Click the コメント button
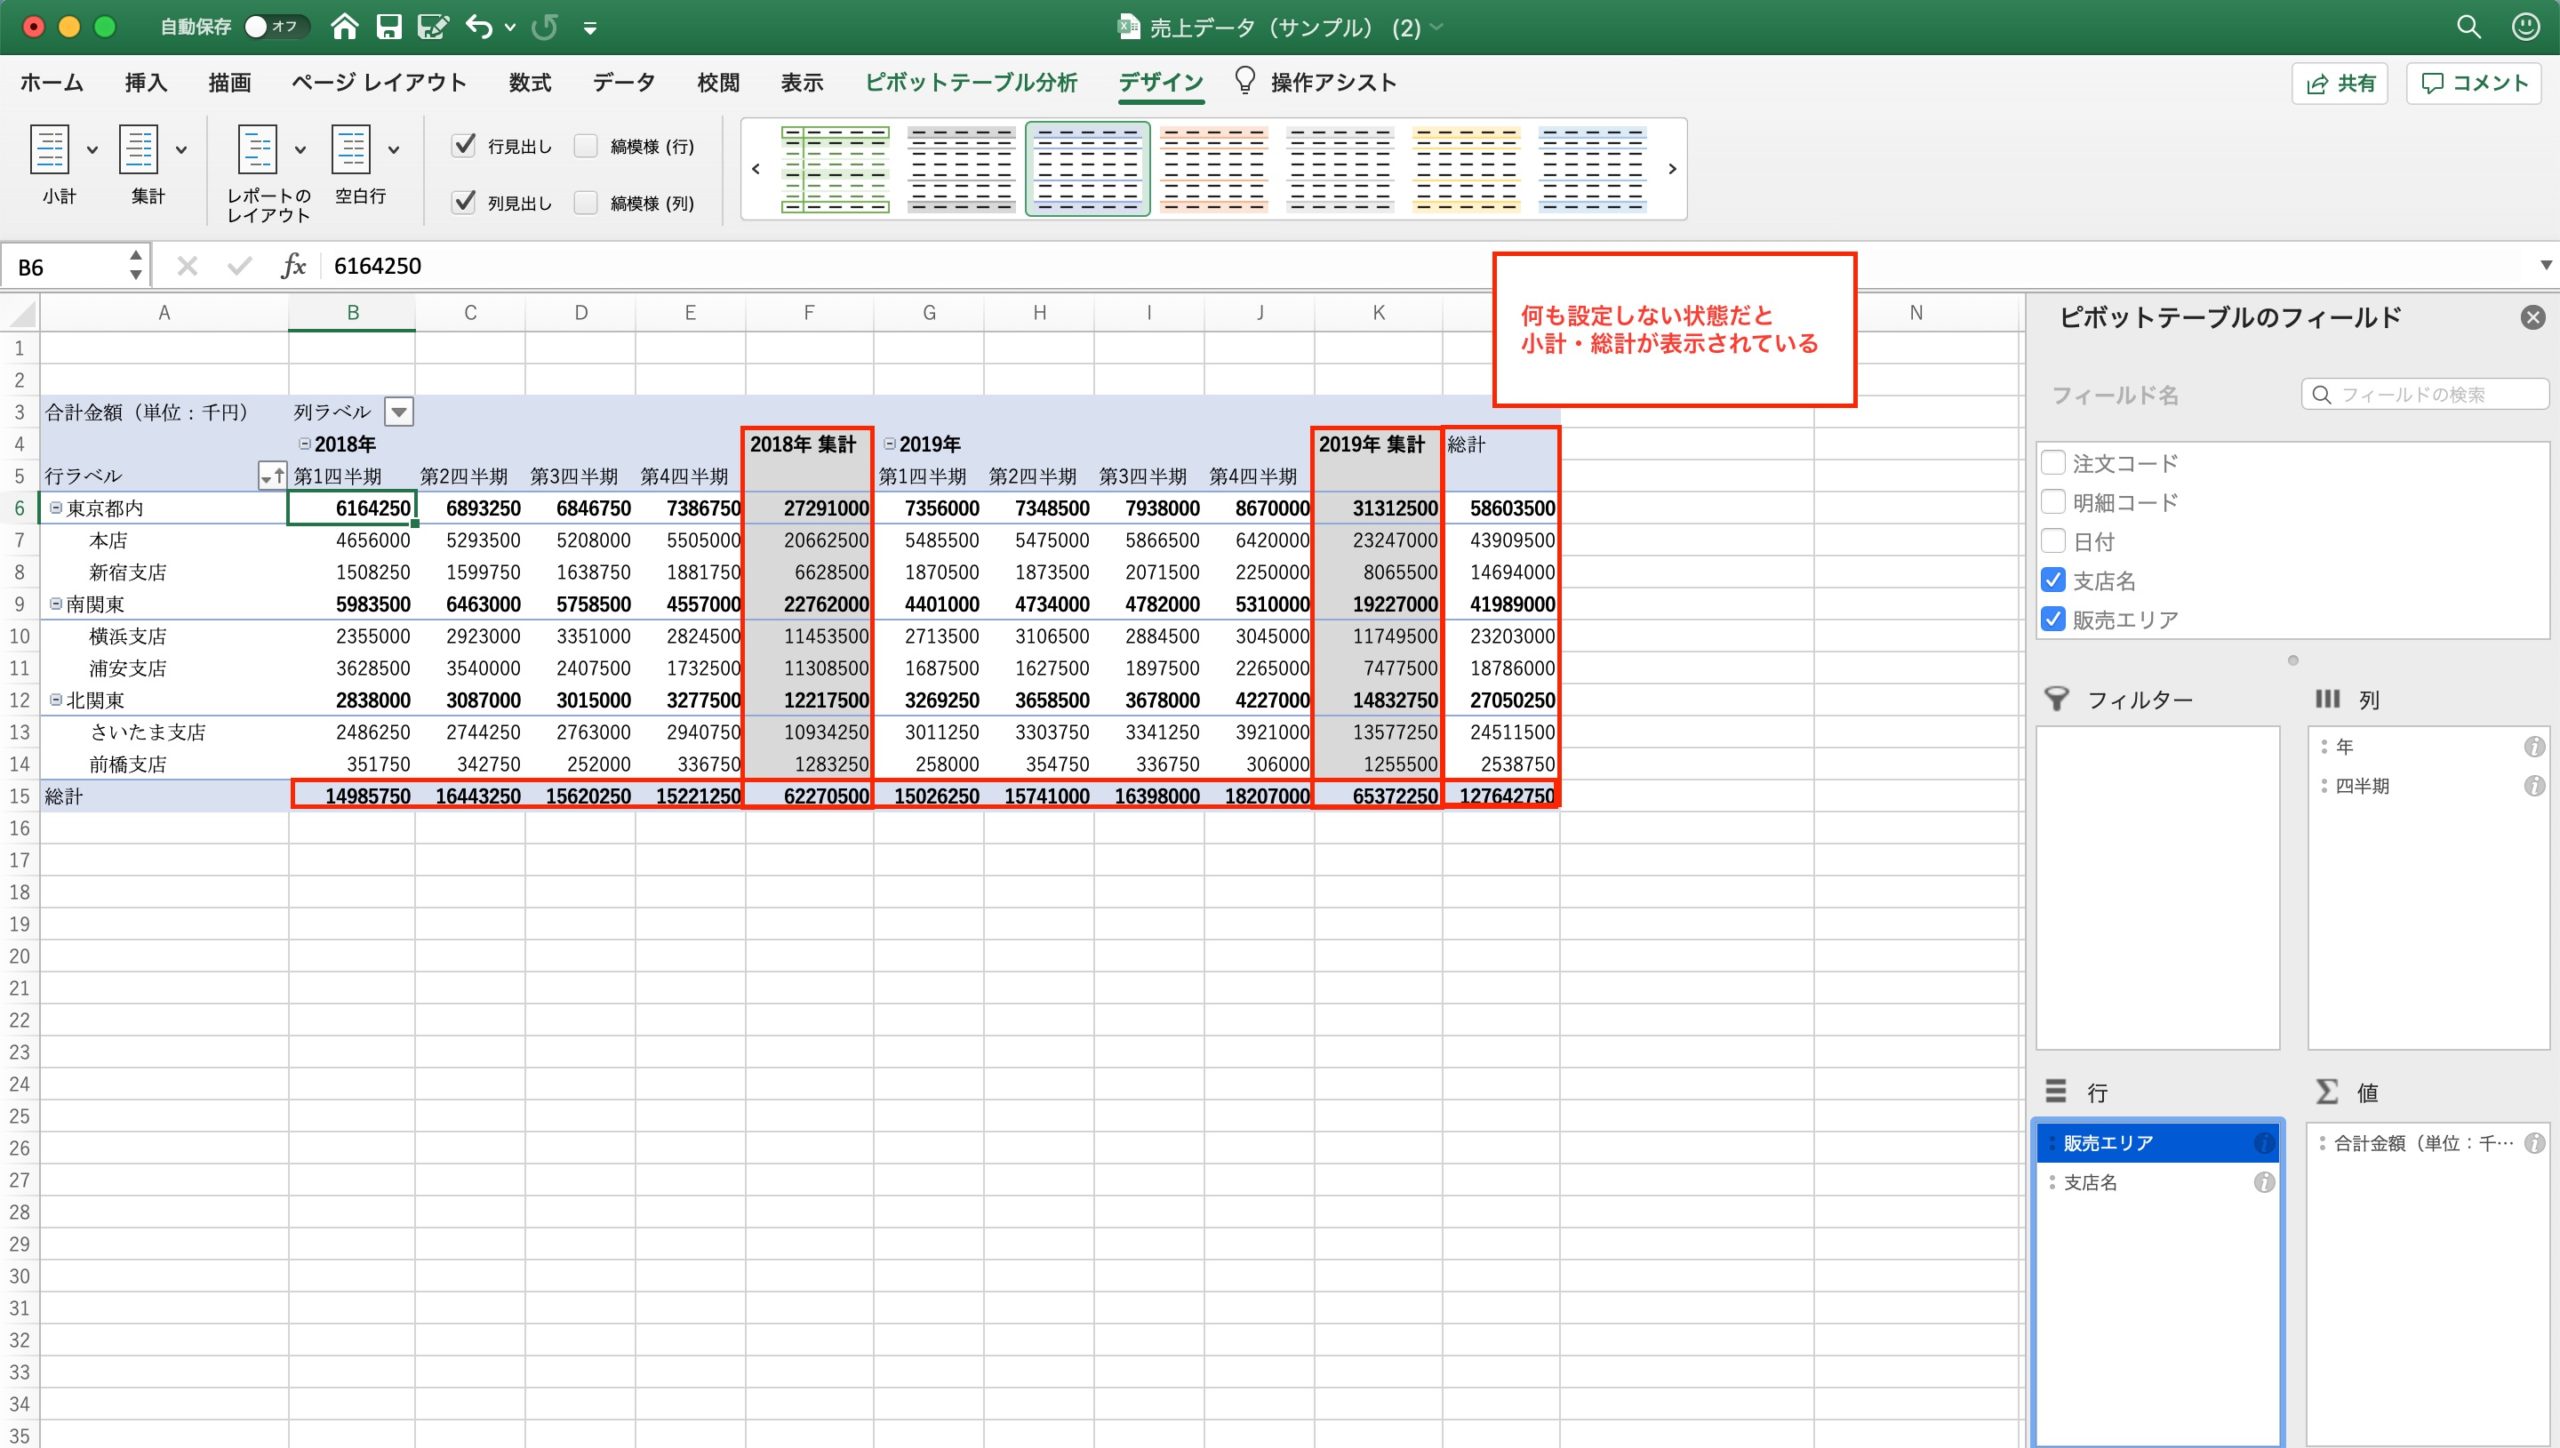 click(2474, 83)
